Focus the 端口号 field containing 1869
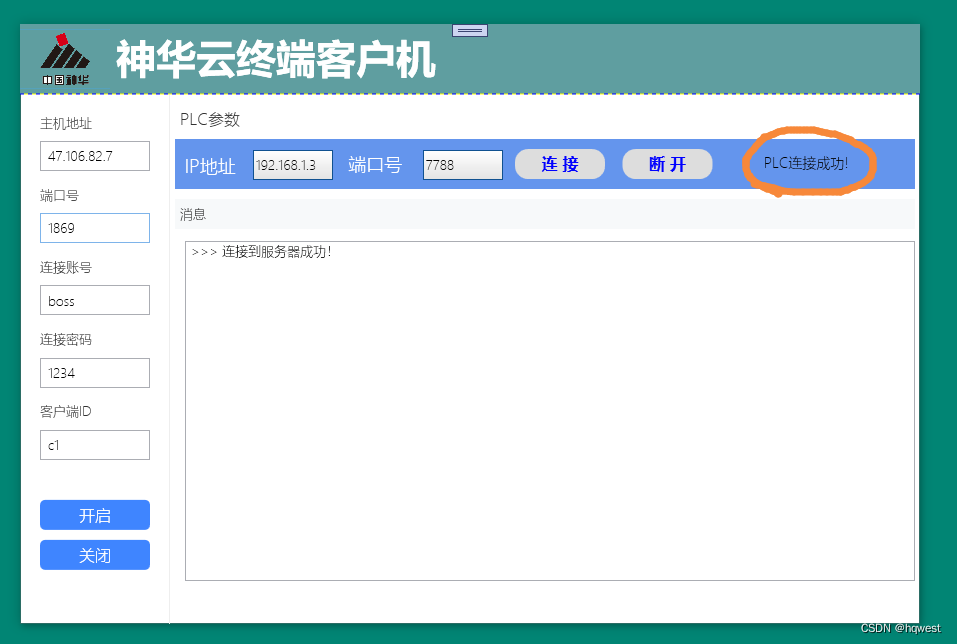Image resolution: width=957 pixels, height=644 pixels. click(95, 228)
